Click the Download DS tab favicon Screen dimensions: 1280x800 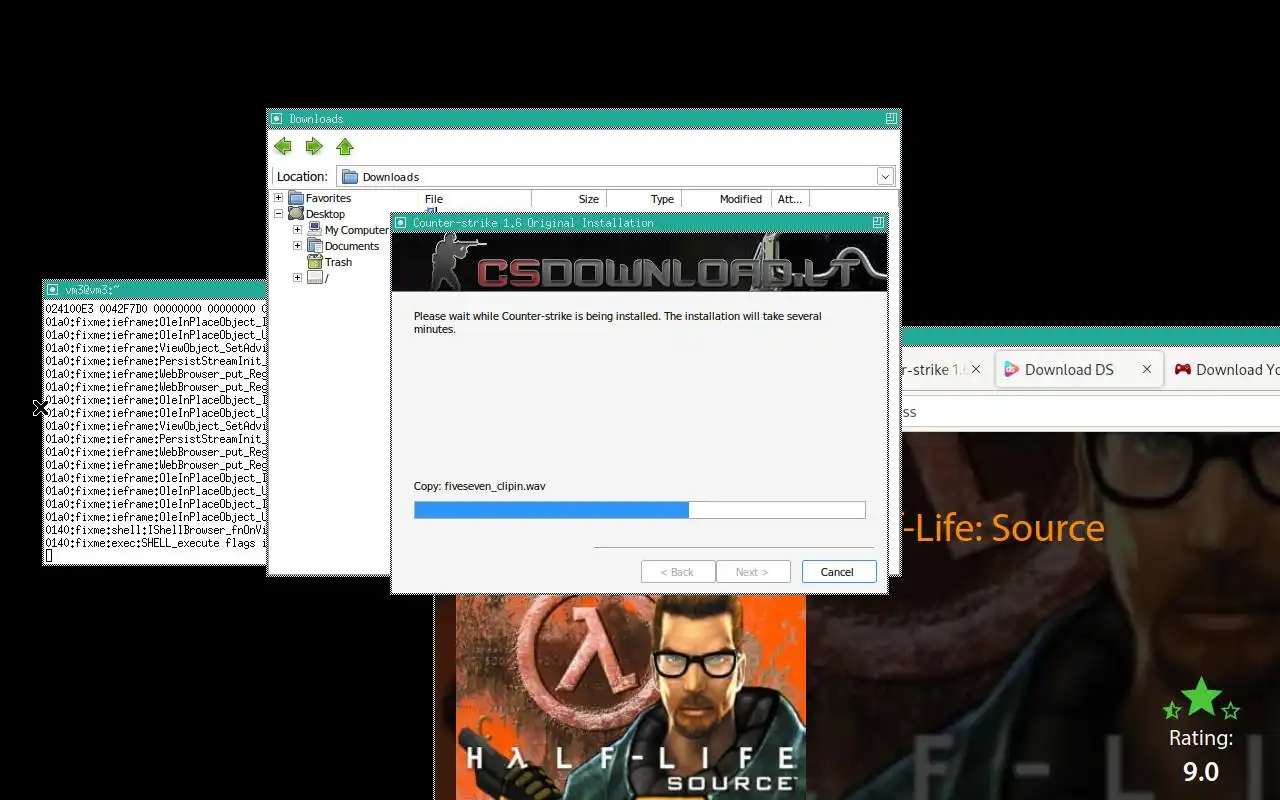(1011, 369)
